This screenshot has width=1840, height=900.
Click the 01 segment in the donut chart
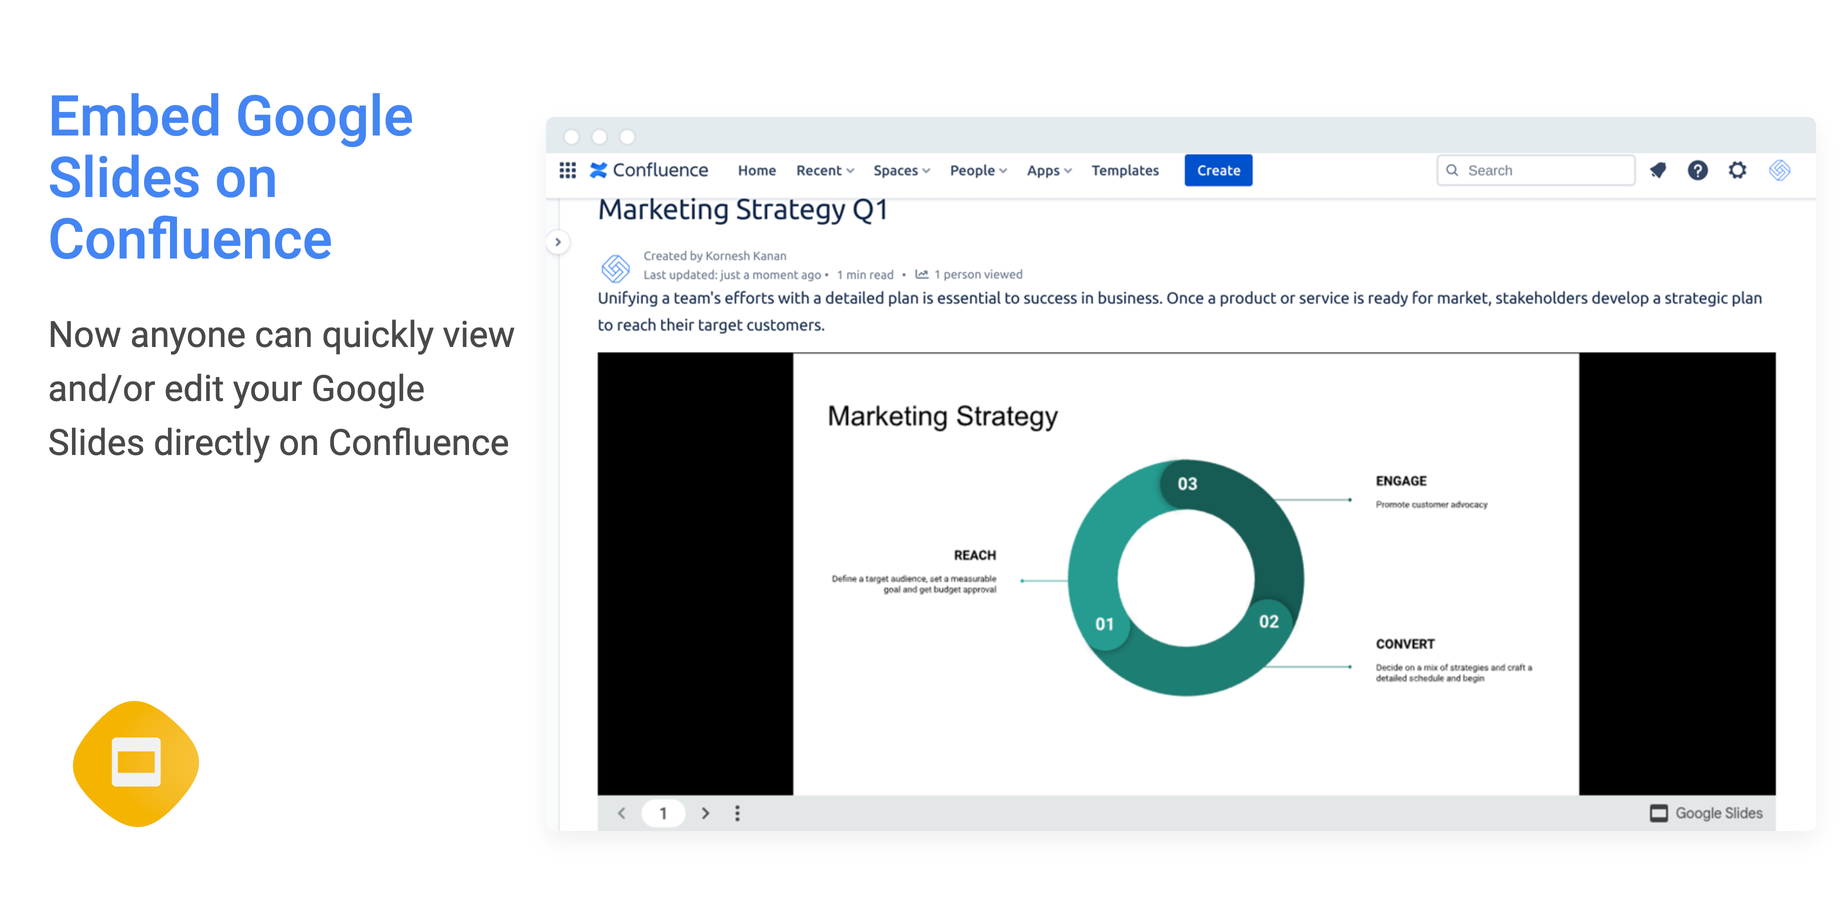pyautogui.click(x=1104, y=624)
